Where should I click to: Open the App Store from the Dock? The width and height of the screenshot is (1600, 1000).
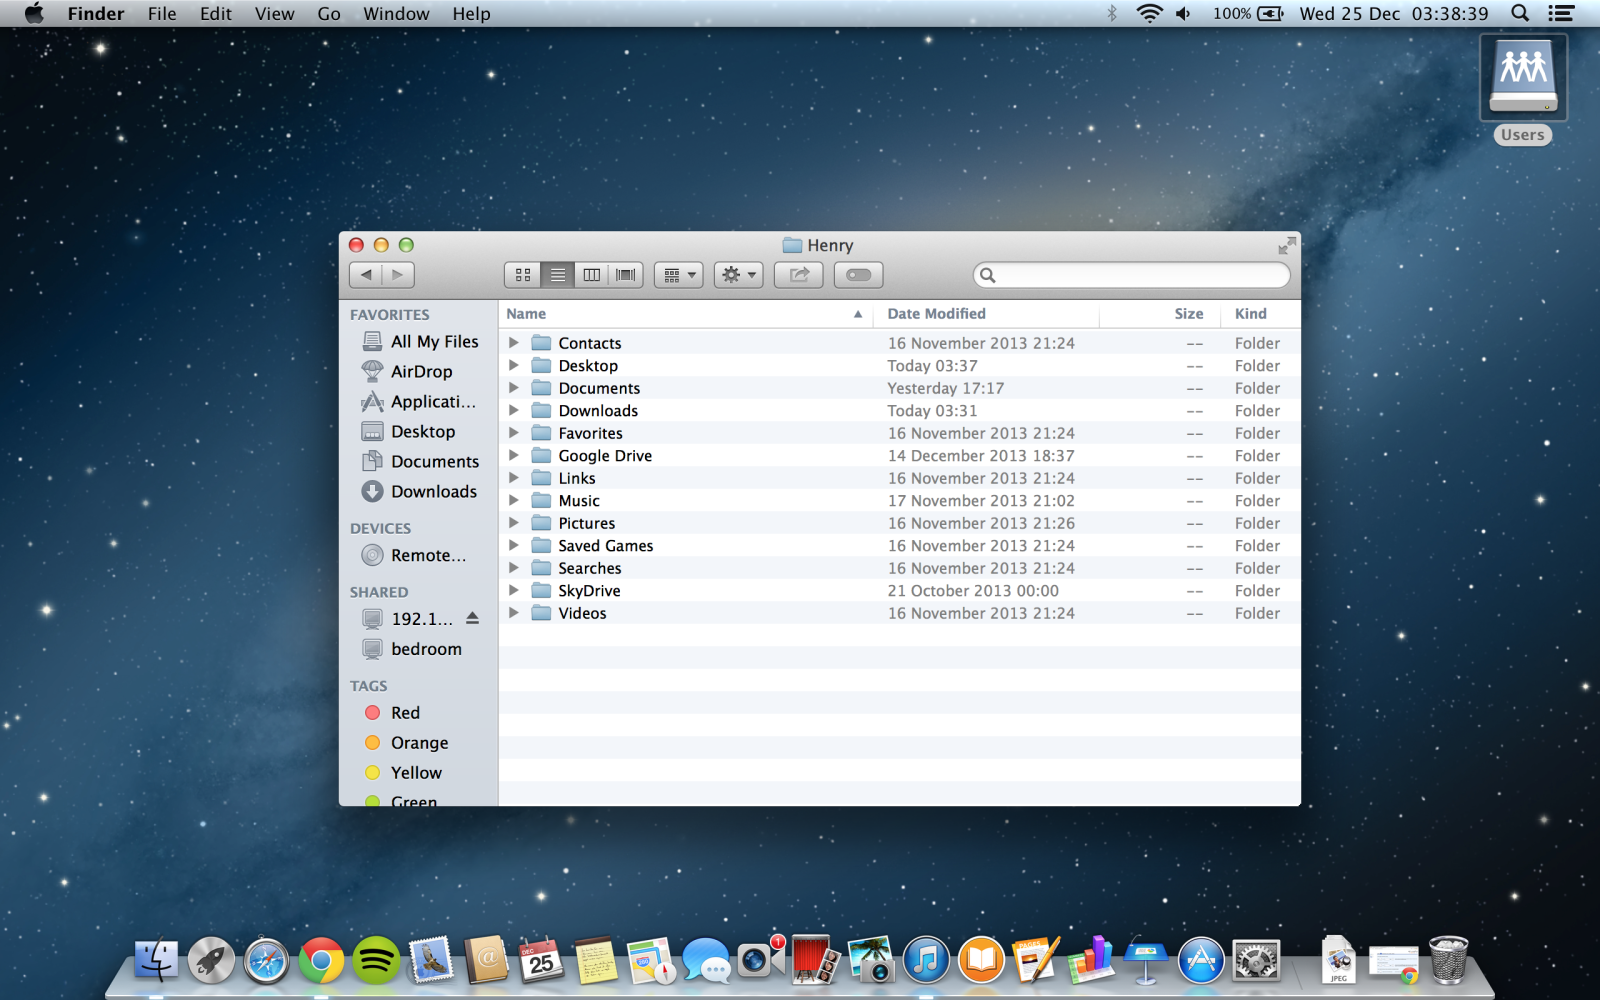(x=1201, y=961)
